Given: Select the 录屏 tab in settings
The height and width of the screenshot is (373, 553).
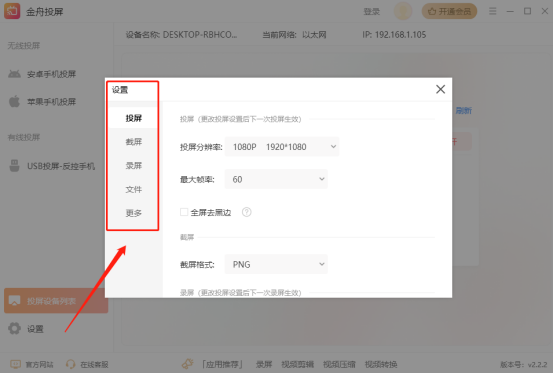Looking at the screenshot, I should pos(133,165).
